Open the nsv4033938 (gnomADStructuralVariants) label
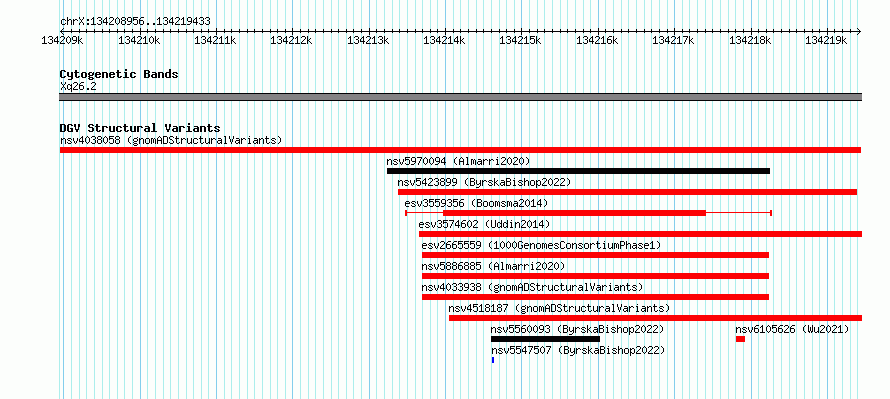Image resolution: width=890 pixels, height=399 pixels. point(532,287)
